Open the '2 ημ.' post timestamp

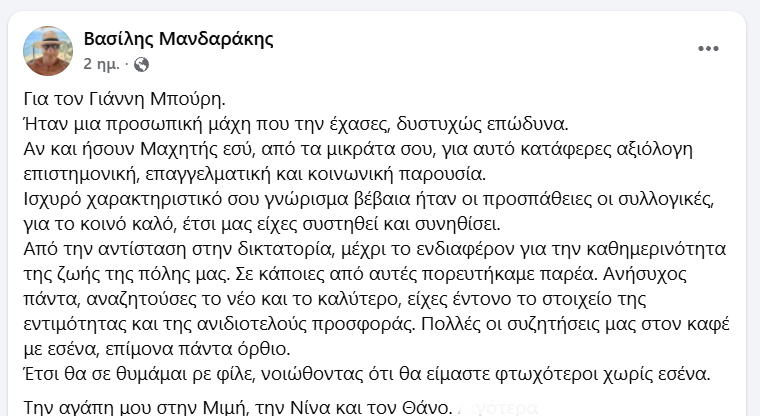point(101,64)
